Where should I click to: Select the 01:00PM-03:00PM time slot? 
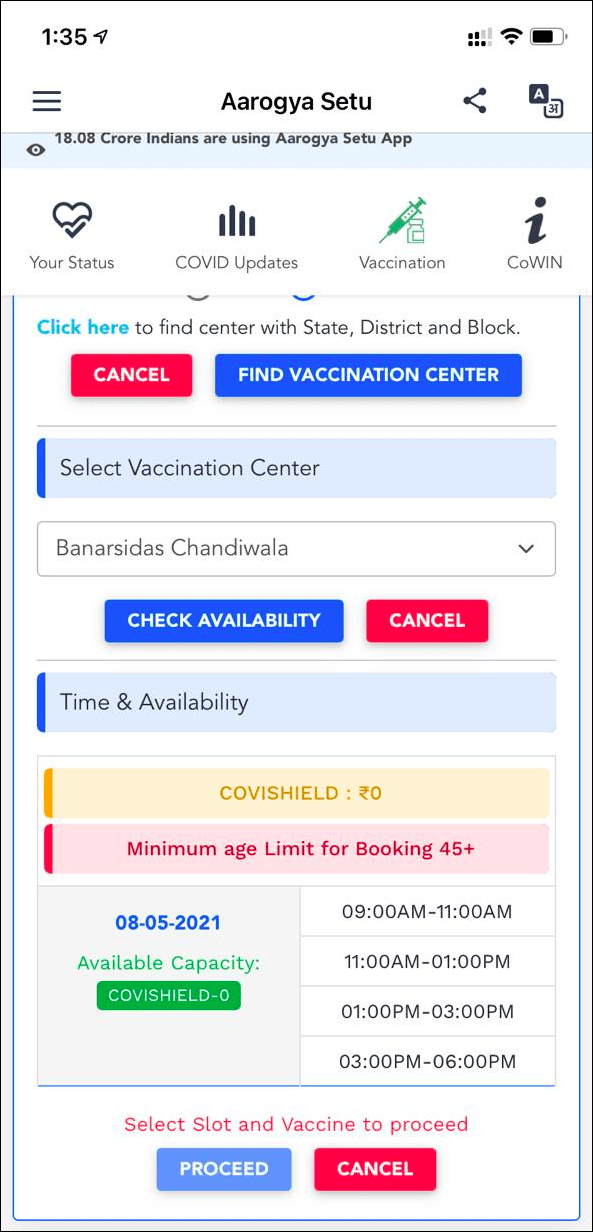(427, 1011)
